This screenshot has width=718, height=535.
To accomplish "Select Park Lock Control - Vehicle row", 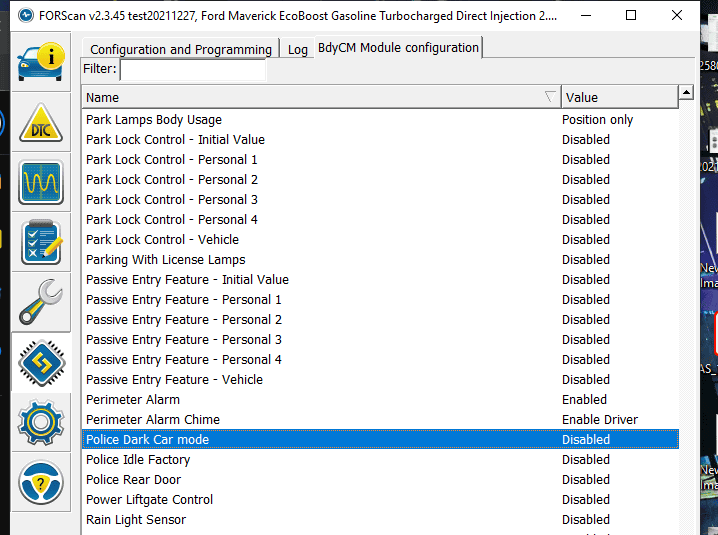I will 380,240.
